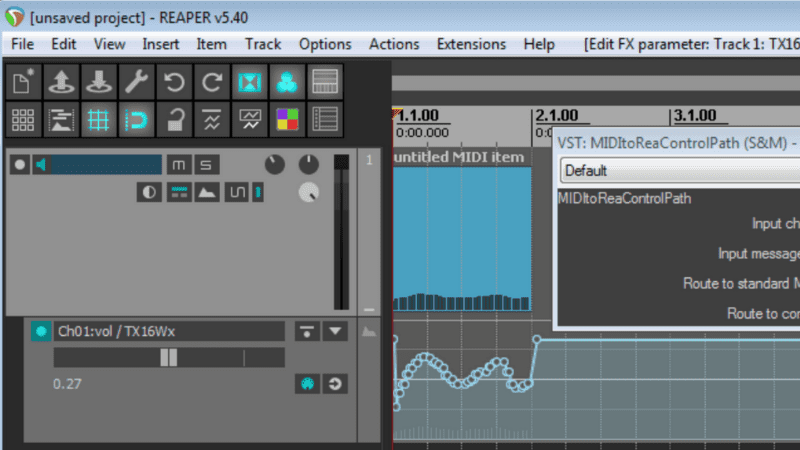Open the File menu
This screenshot has width=800, height=450.
click(22, 44)
